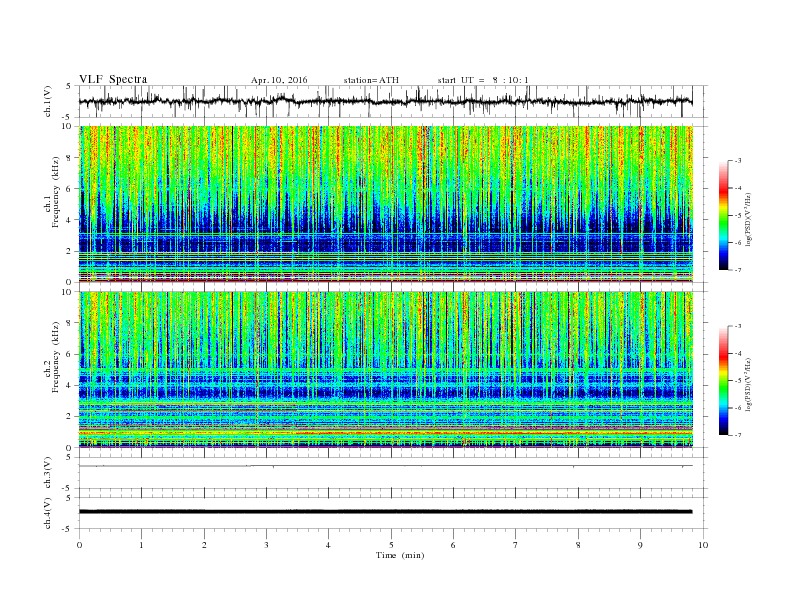
Task: Click the "3" tick on the time axis
Action: tap(266, 545)
